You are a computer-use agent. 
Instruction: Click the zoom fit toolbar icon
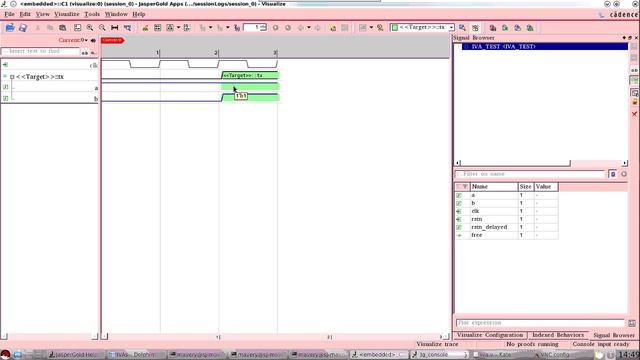tap(77, 28)
